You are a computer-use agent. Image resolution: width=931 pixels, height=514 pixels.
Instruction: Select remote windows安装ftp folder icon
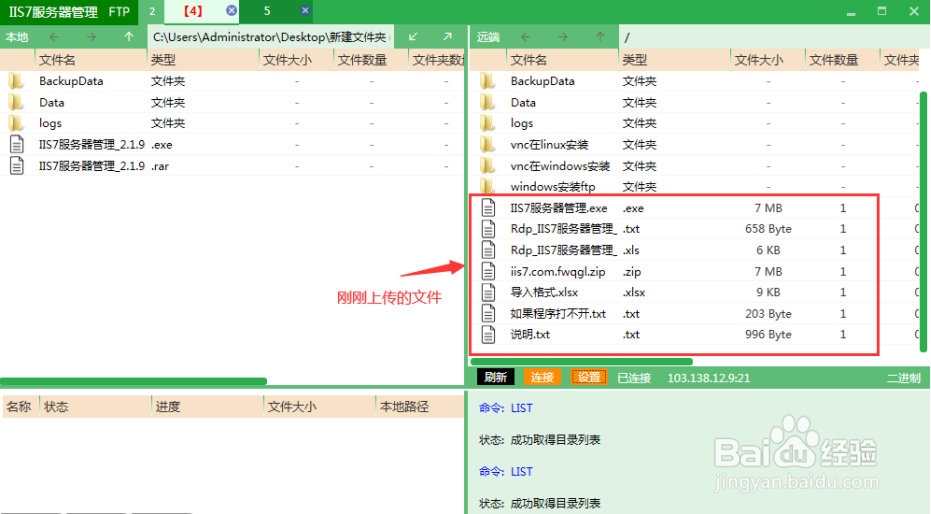487,186
